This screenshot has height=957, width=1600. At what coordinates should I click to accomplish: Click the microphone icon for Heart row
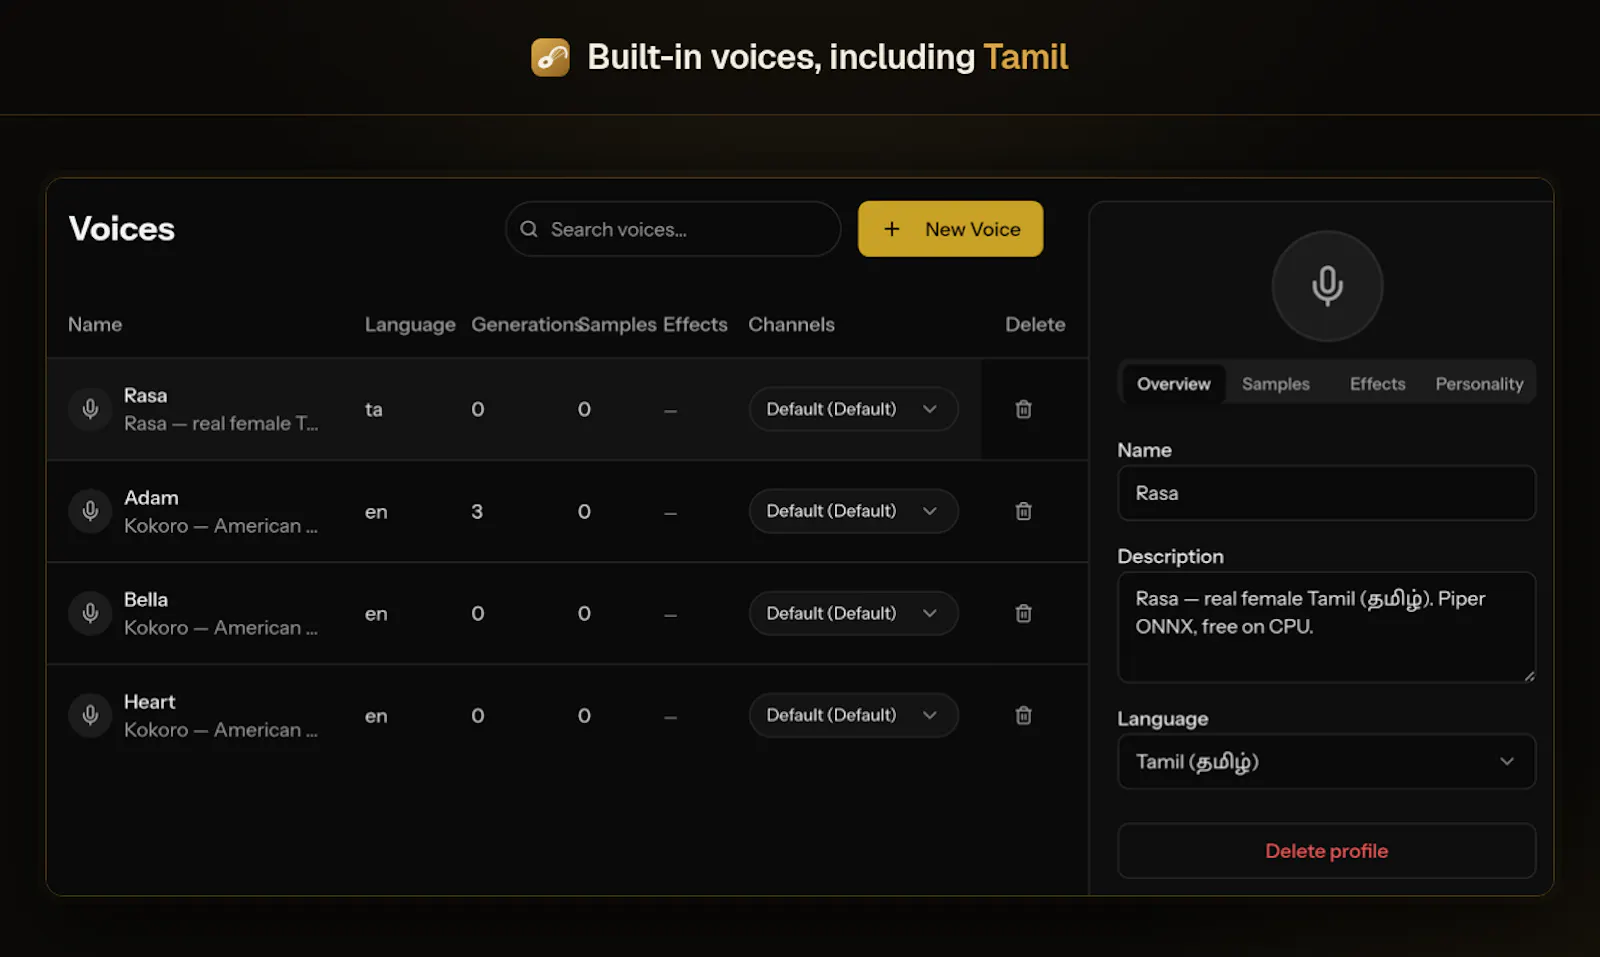point(90,715)
